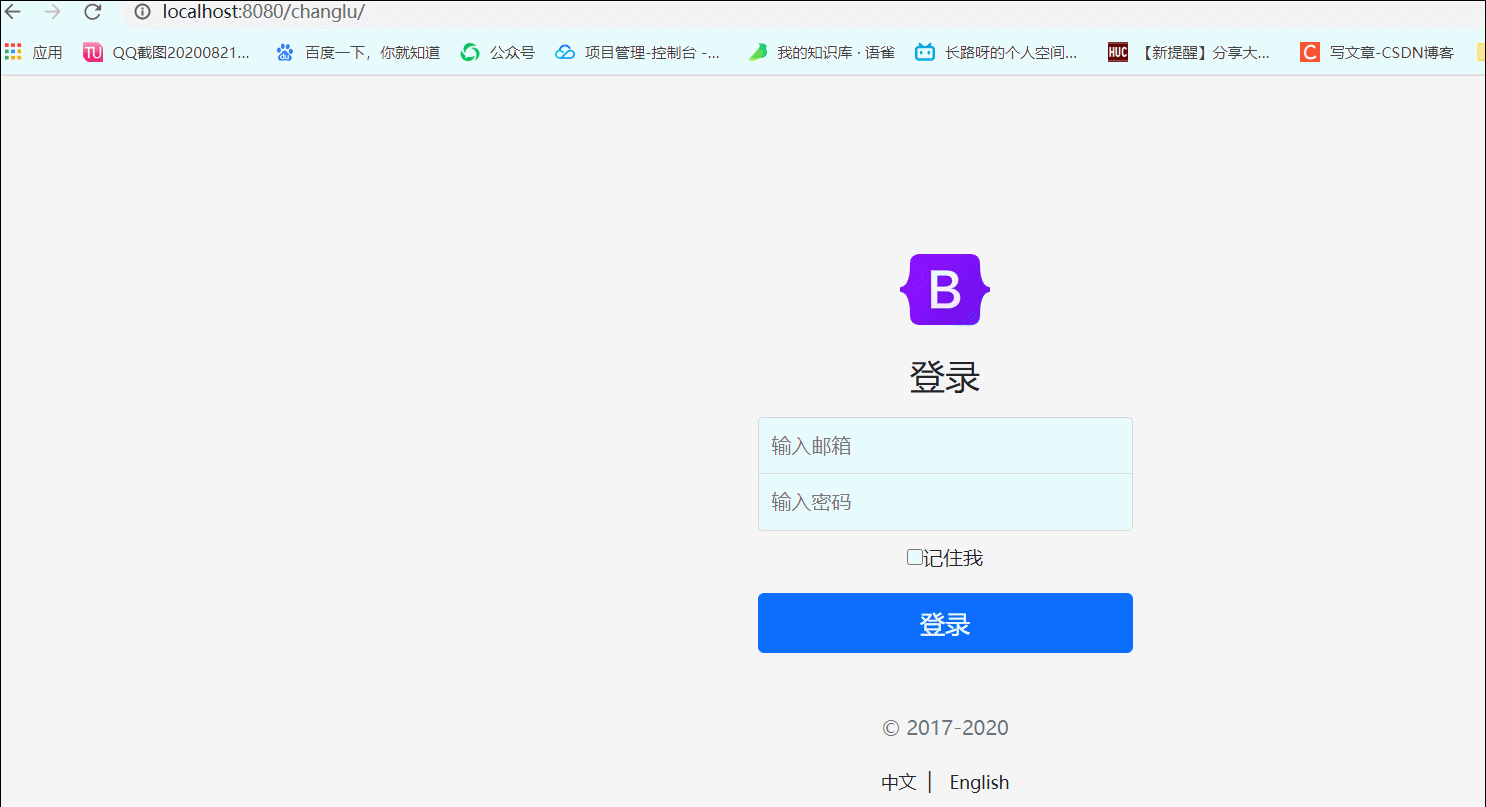Open the 百度一下 bookmark
Image resolution: width=1486 pixels, height=807 pixels.
(358, 52)
